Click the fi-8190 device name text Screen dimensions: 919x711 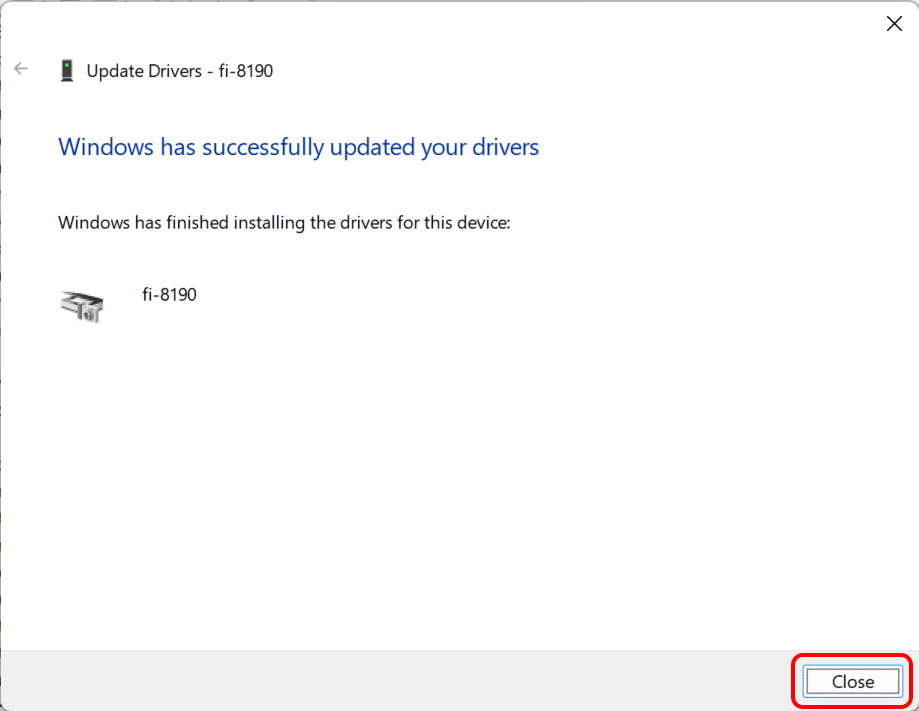coord(169,294)
